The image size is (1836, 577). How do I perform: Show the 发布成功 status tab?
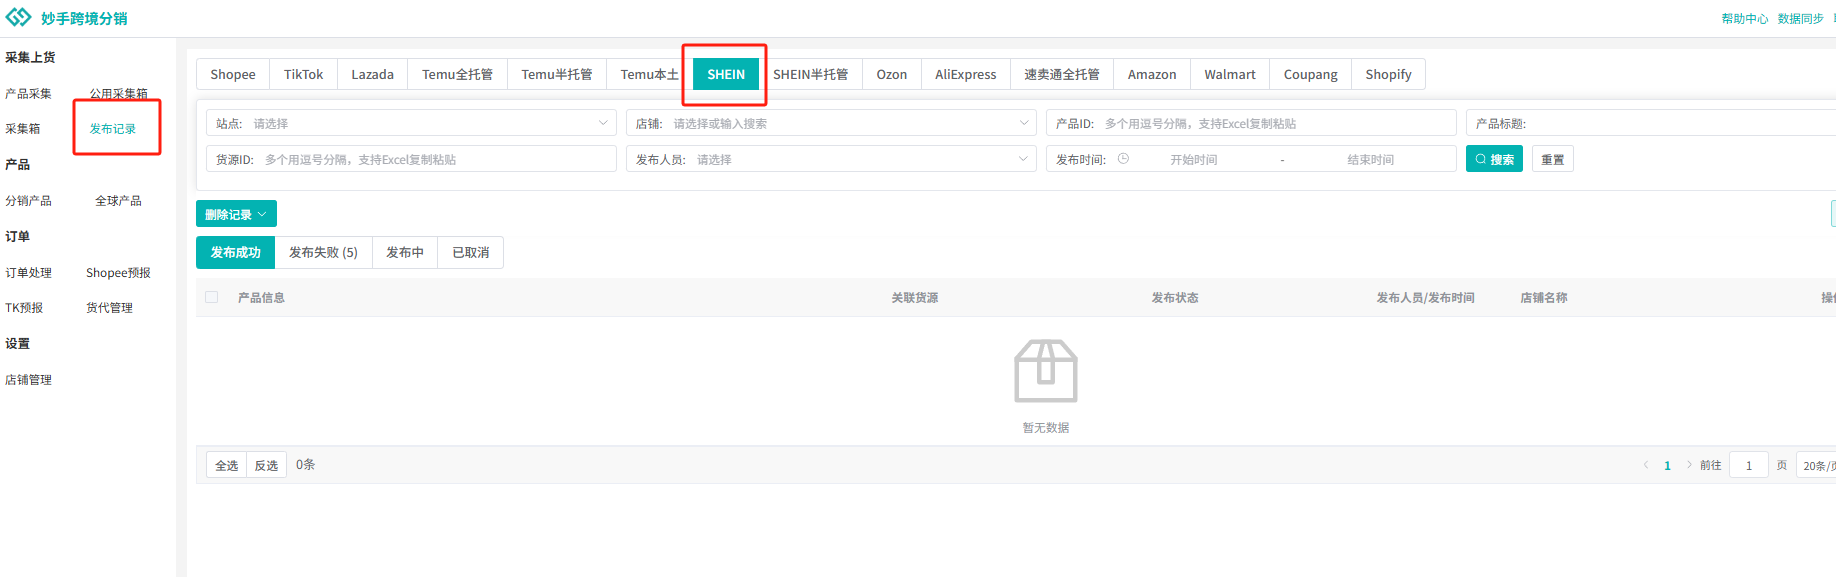235,252
